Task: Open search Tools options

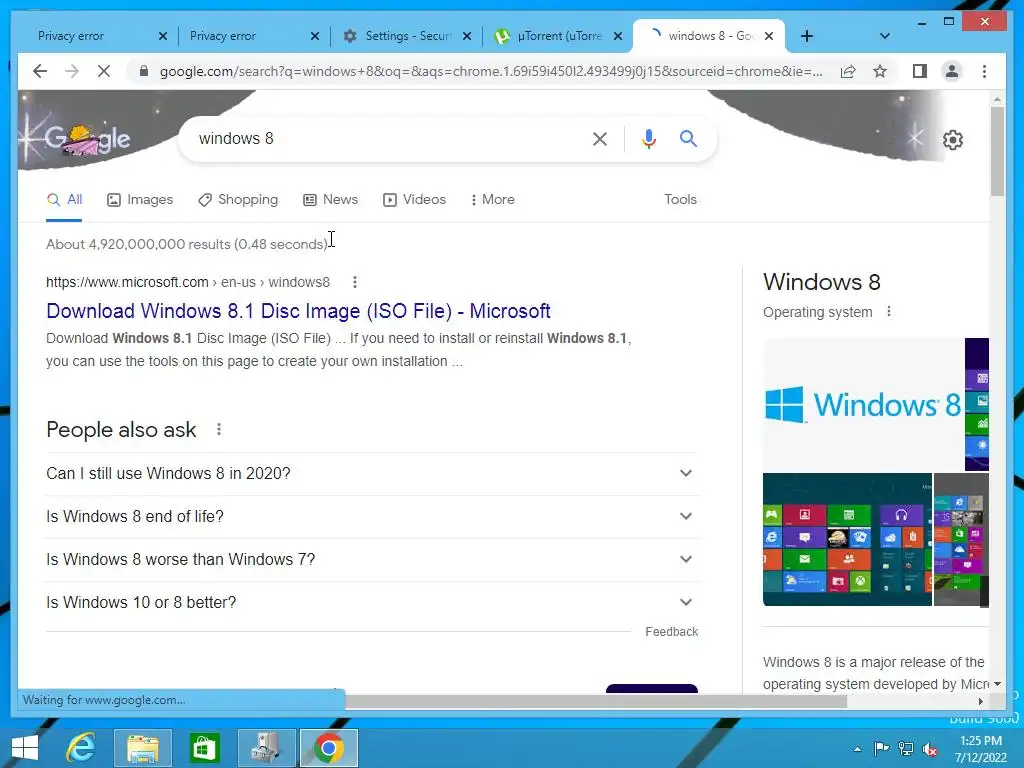Action: 680,200
